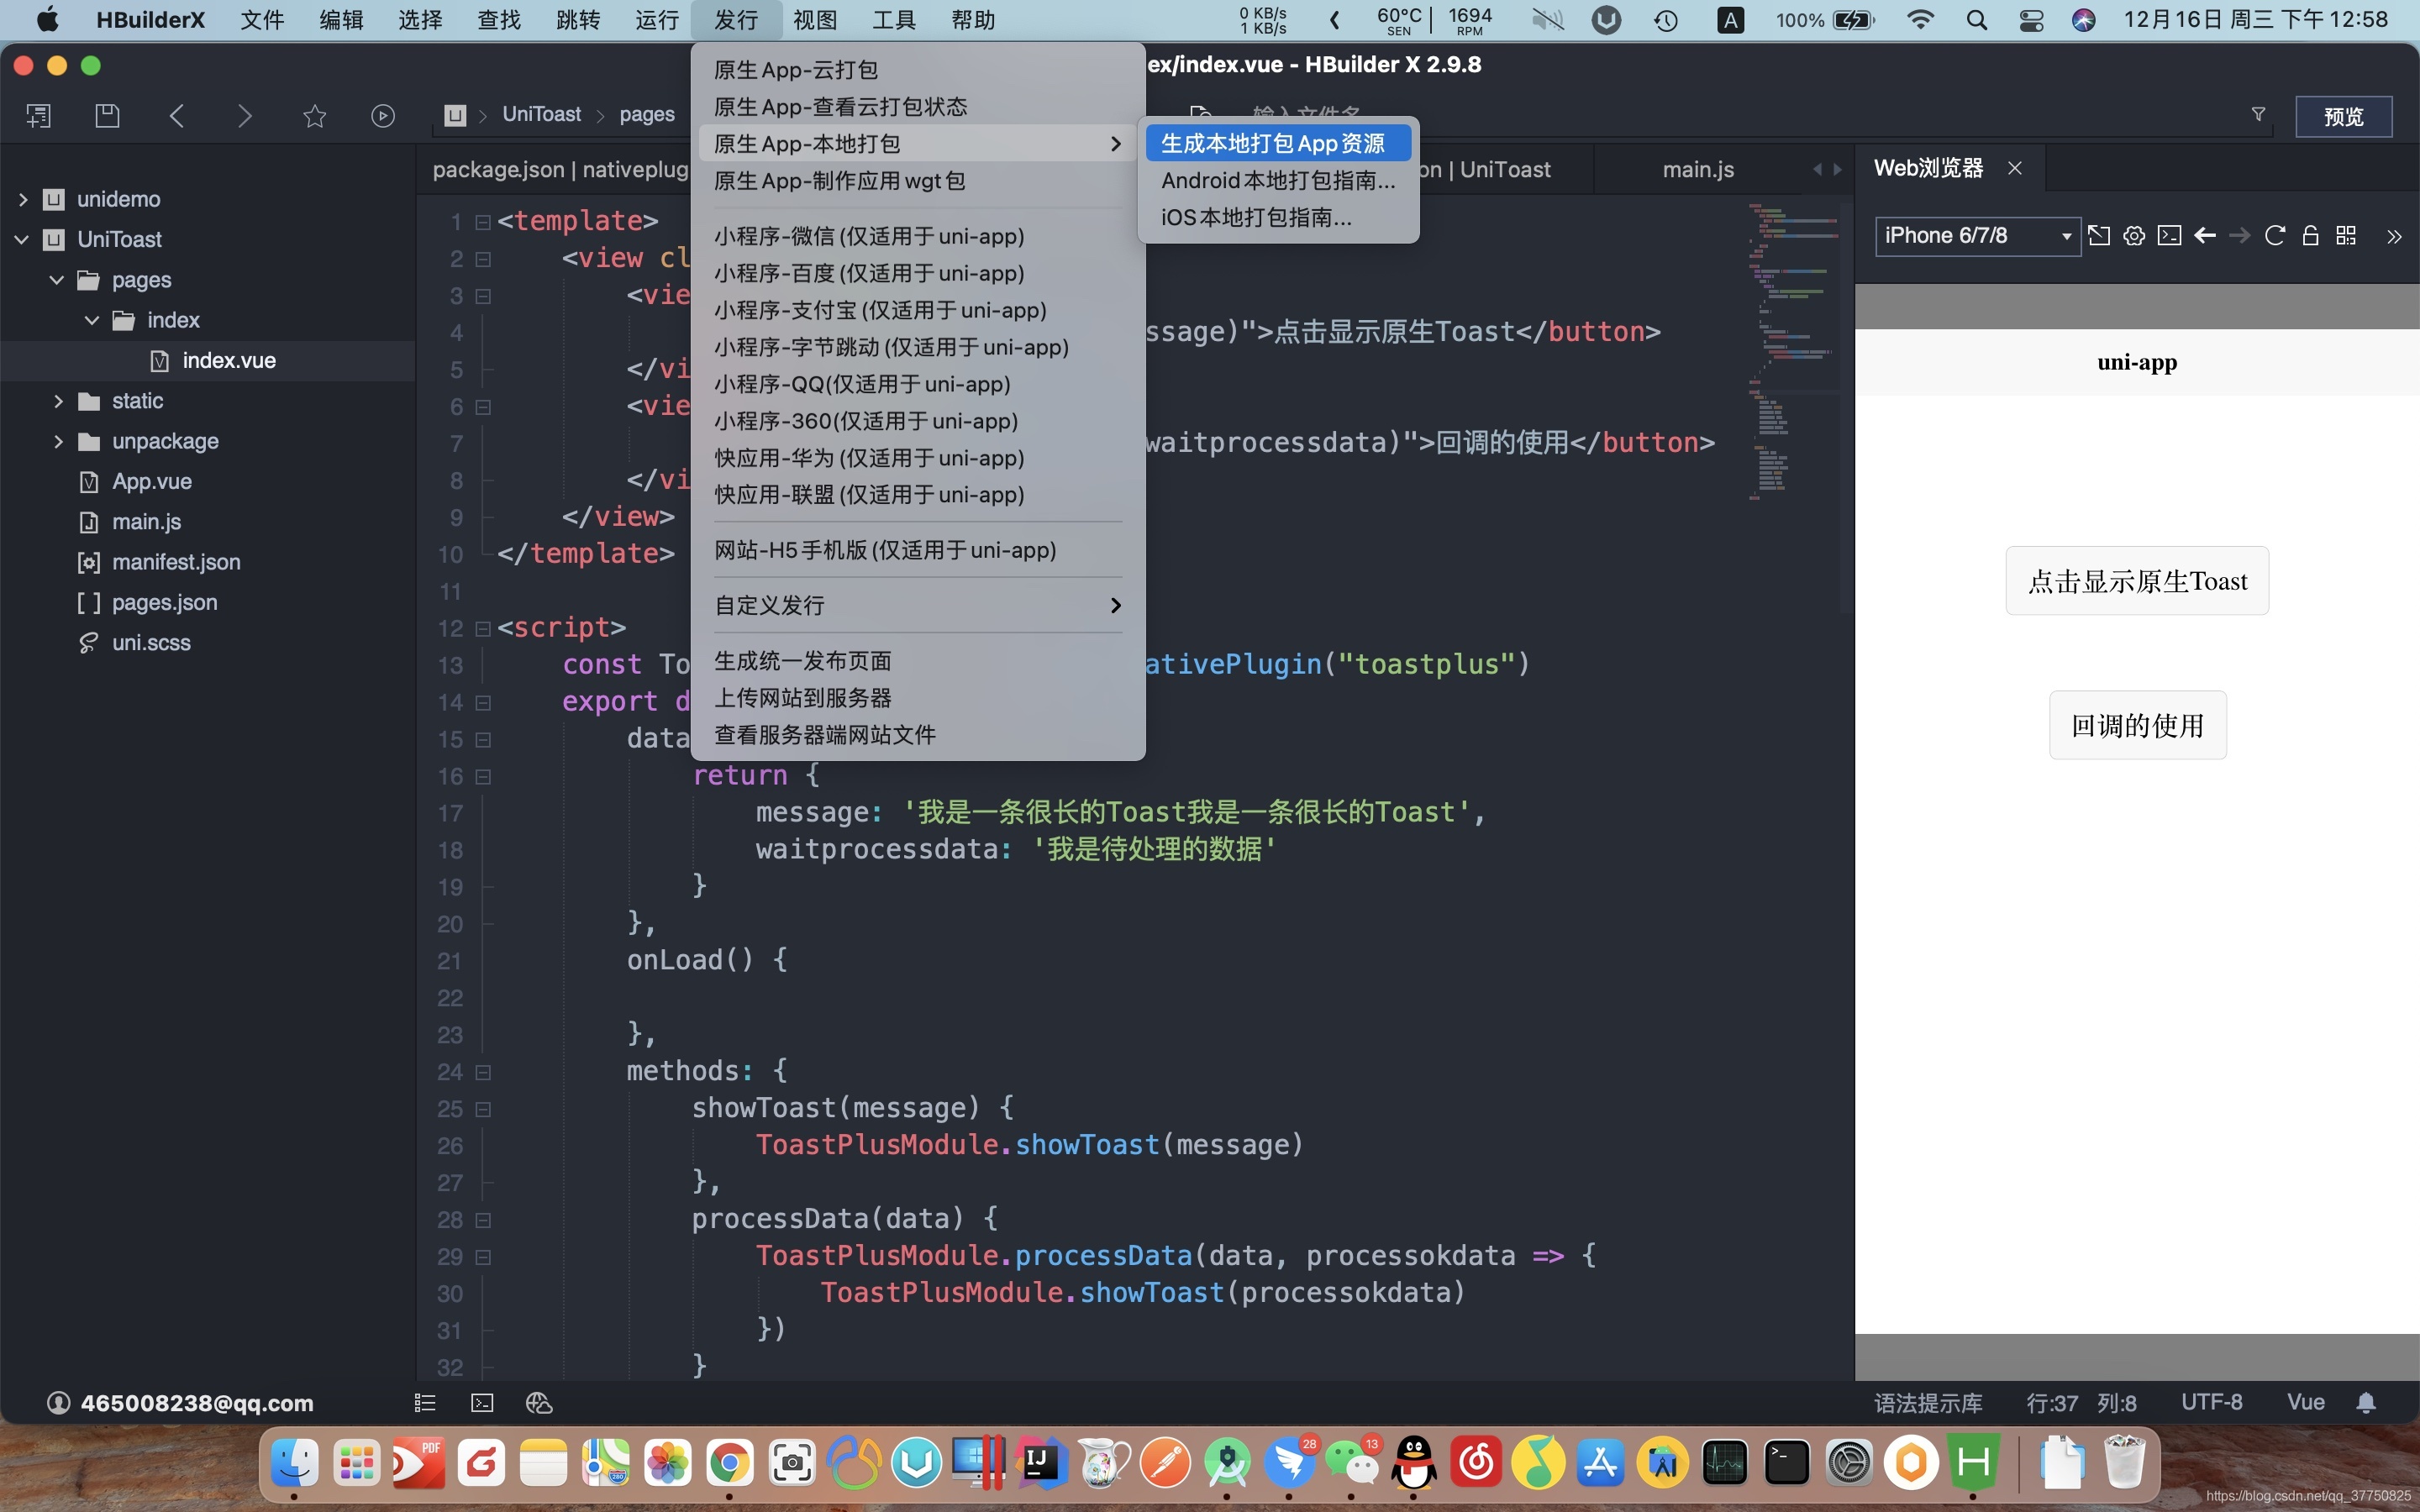Click the filter funnel icon near Preview
Image resolution: width=2420 pixels, height=1512 pixels.
pos(2258,115)
